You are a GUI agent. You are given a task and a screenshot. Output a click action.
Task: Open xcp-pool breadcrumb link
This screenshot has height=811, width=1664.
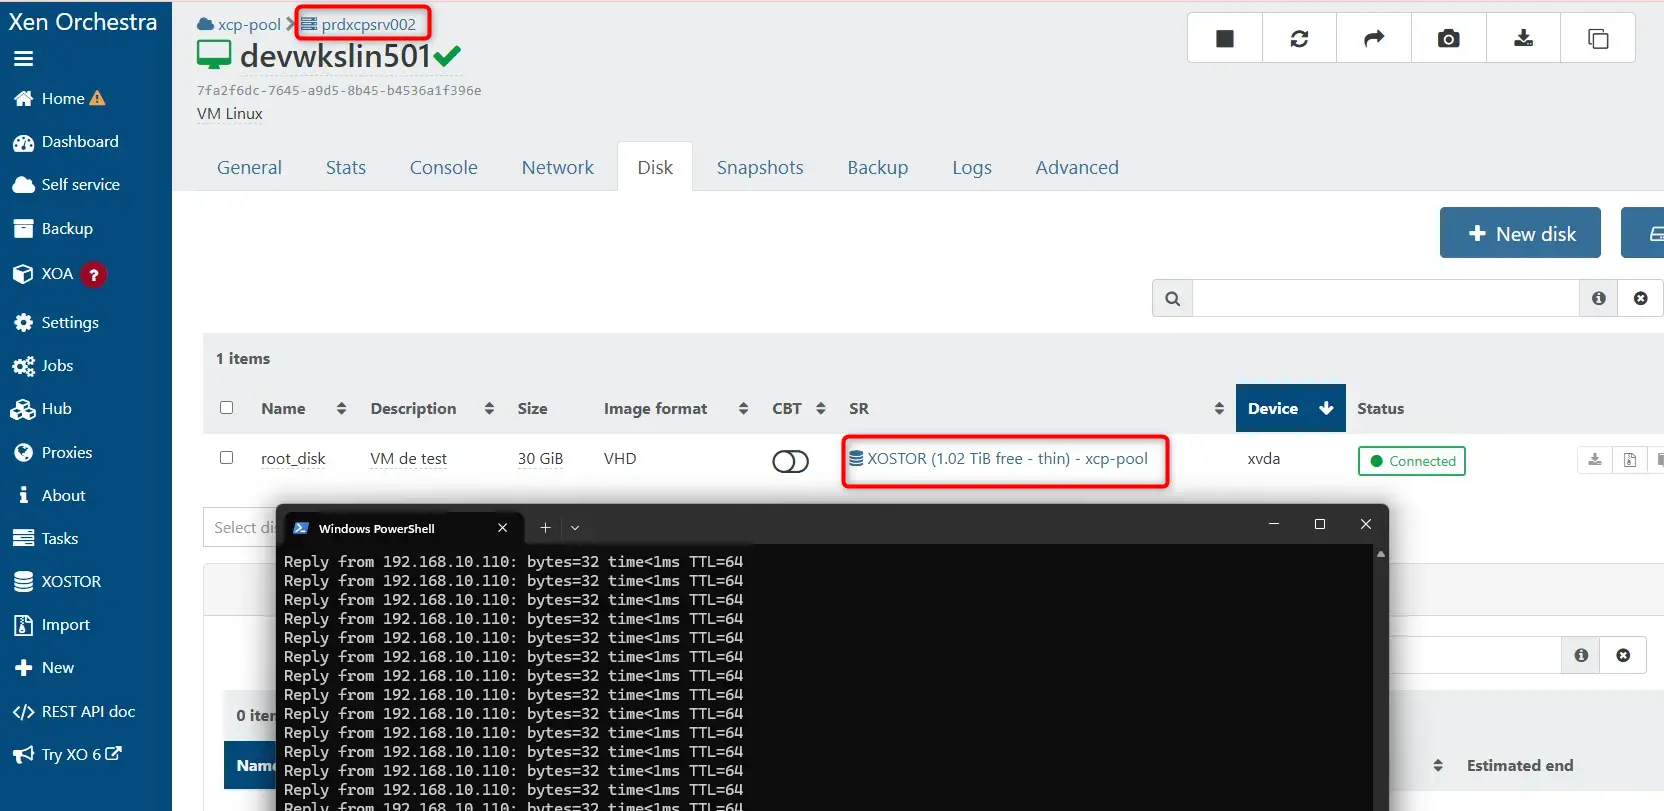240,25
